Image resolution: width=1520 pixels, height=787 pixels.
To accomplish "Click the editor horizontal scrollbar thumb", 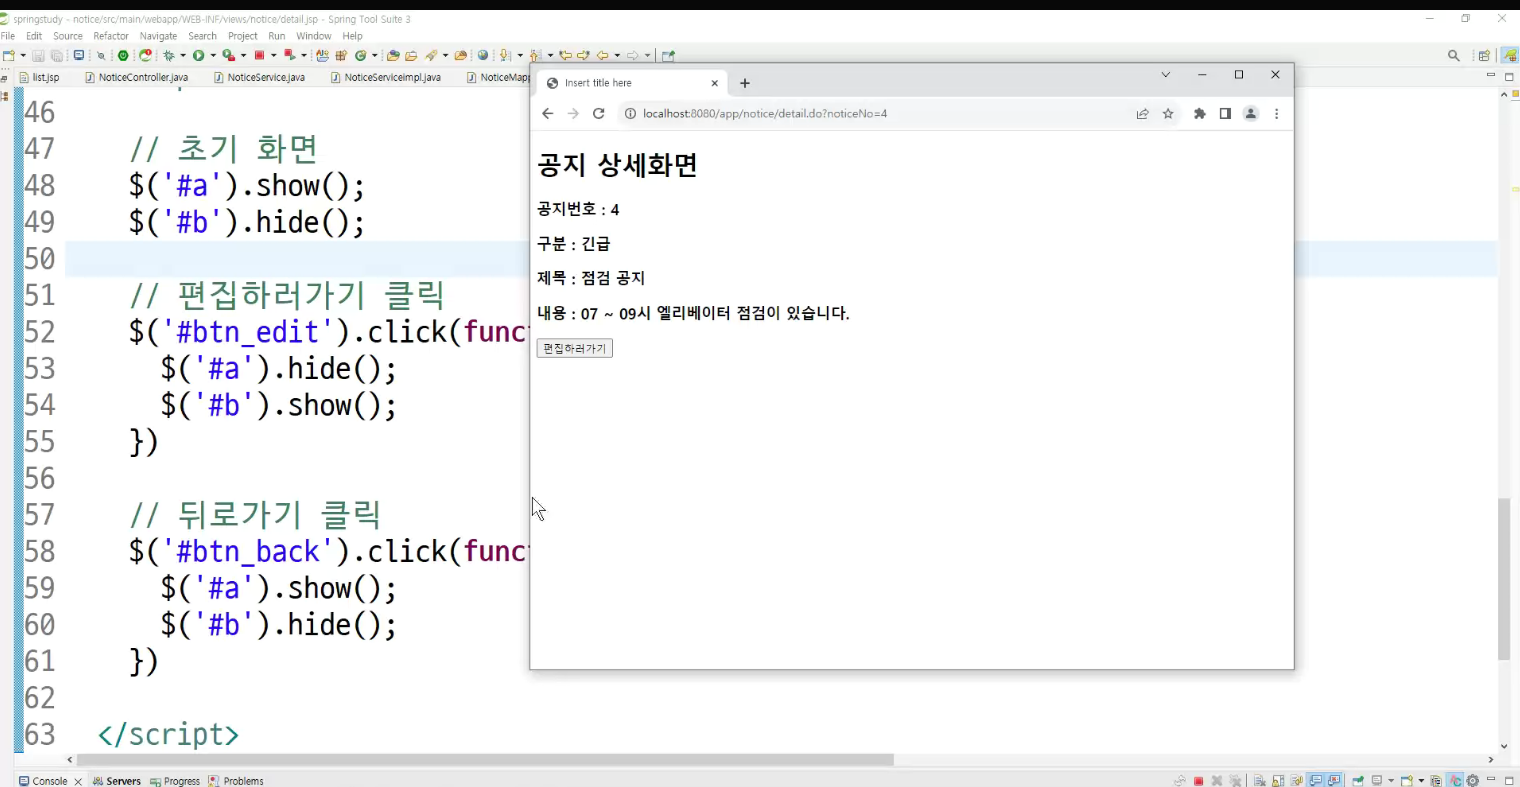I will [x=485, y=760].
